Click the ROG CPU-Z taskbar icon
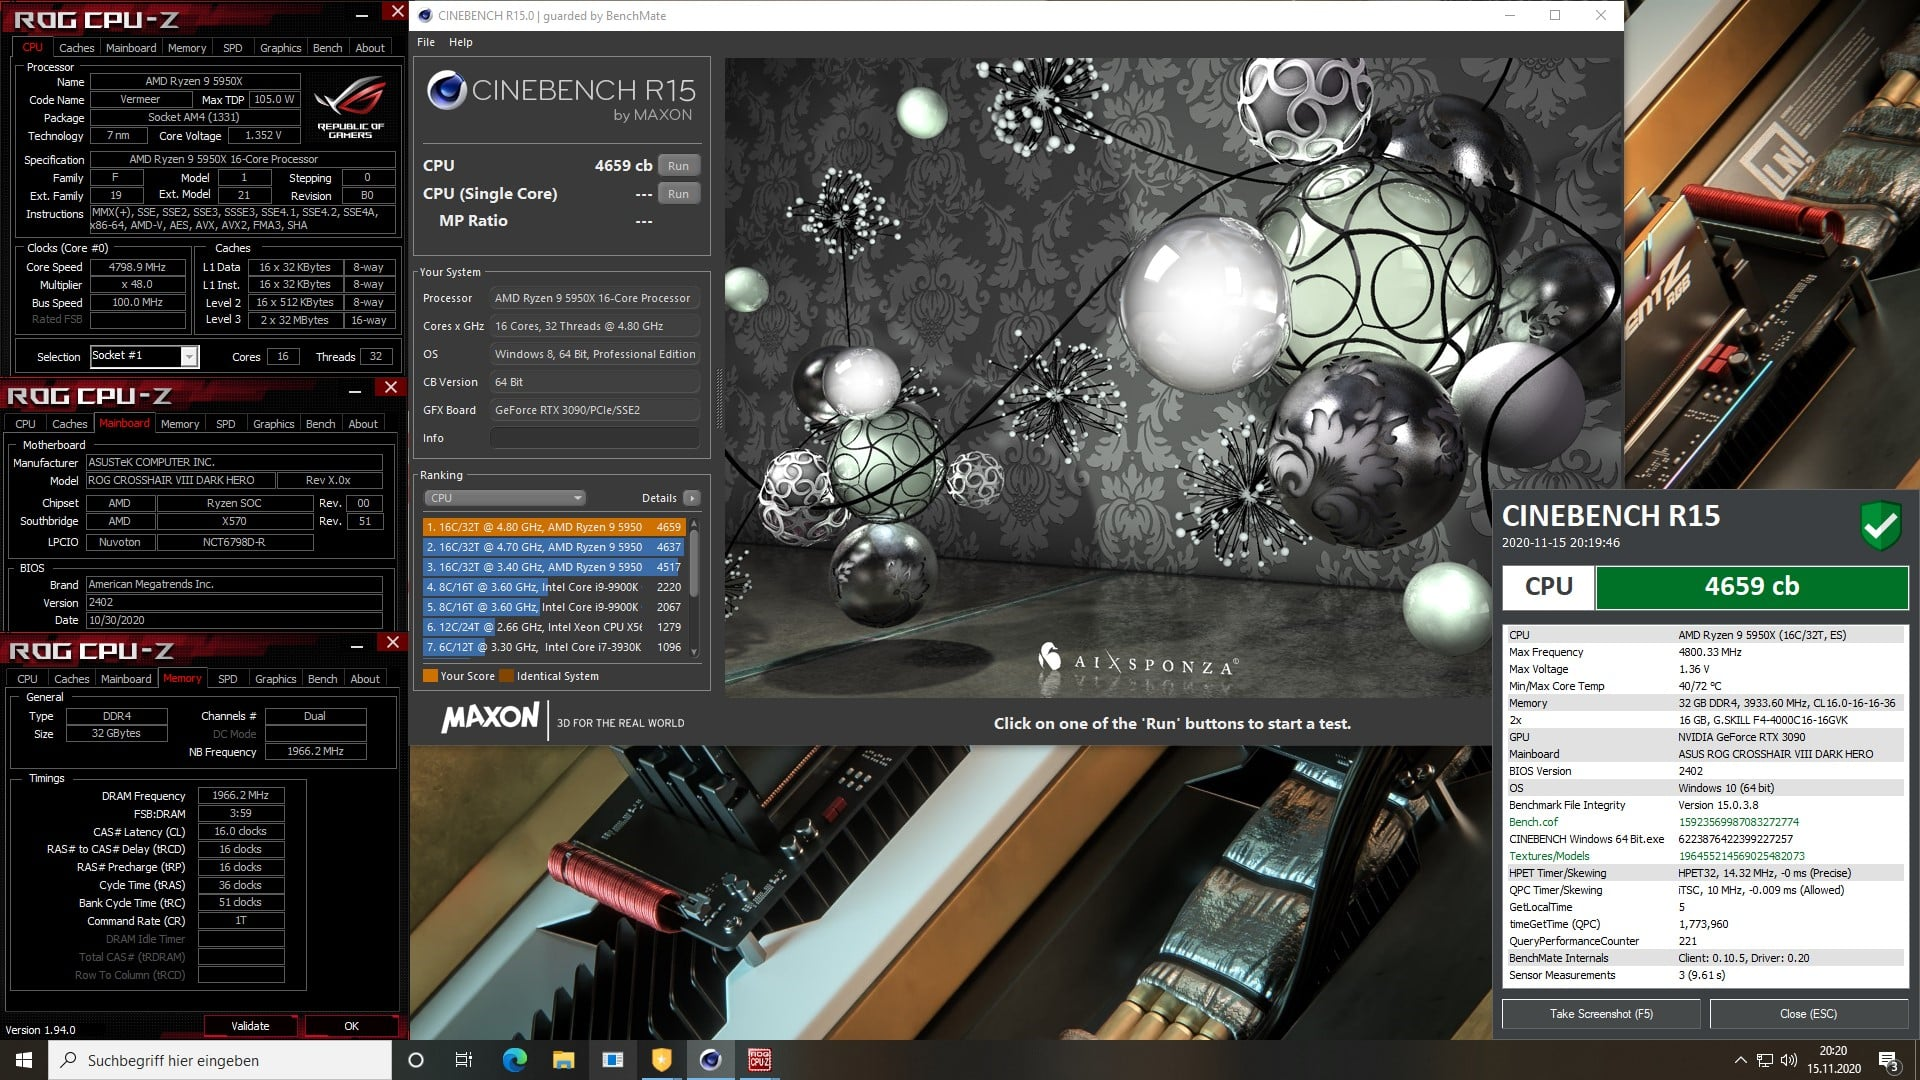1920x1080 pixels. [759, 1060]
